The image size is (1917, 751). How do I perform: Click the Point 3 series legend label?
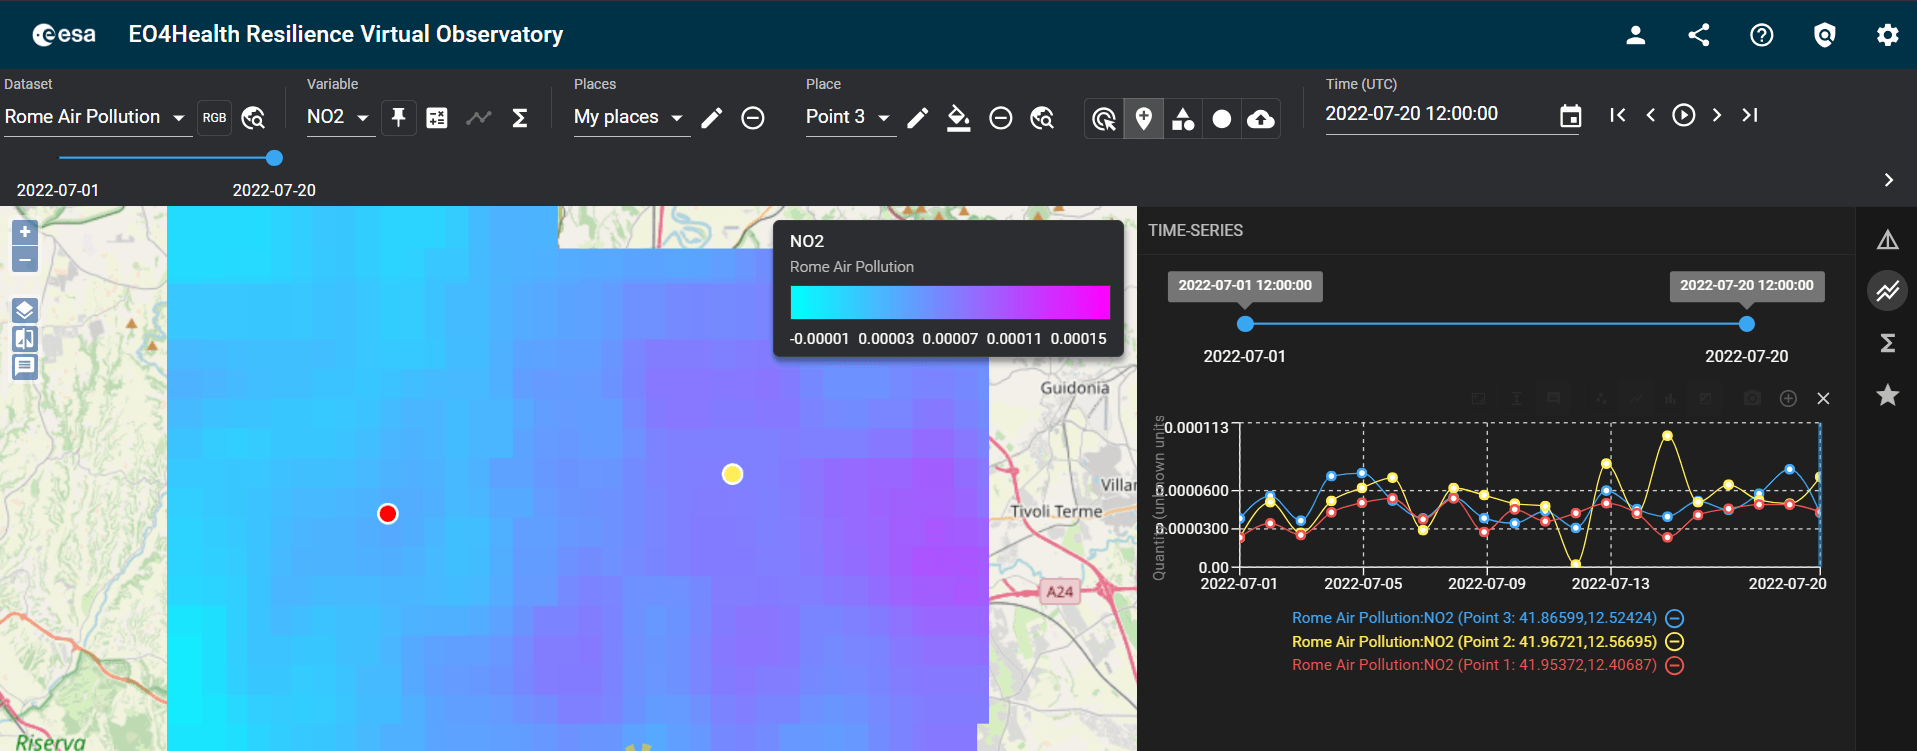1474,618
